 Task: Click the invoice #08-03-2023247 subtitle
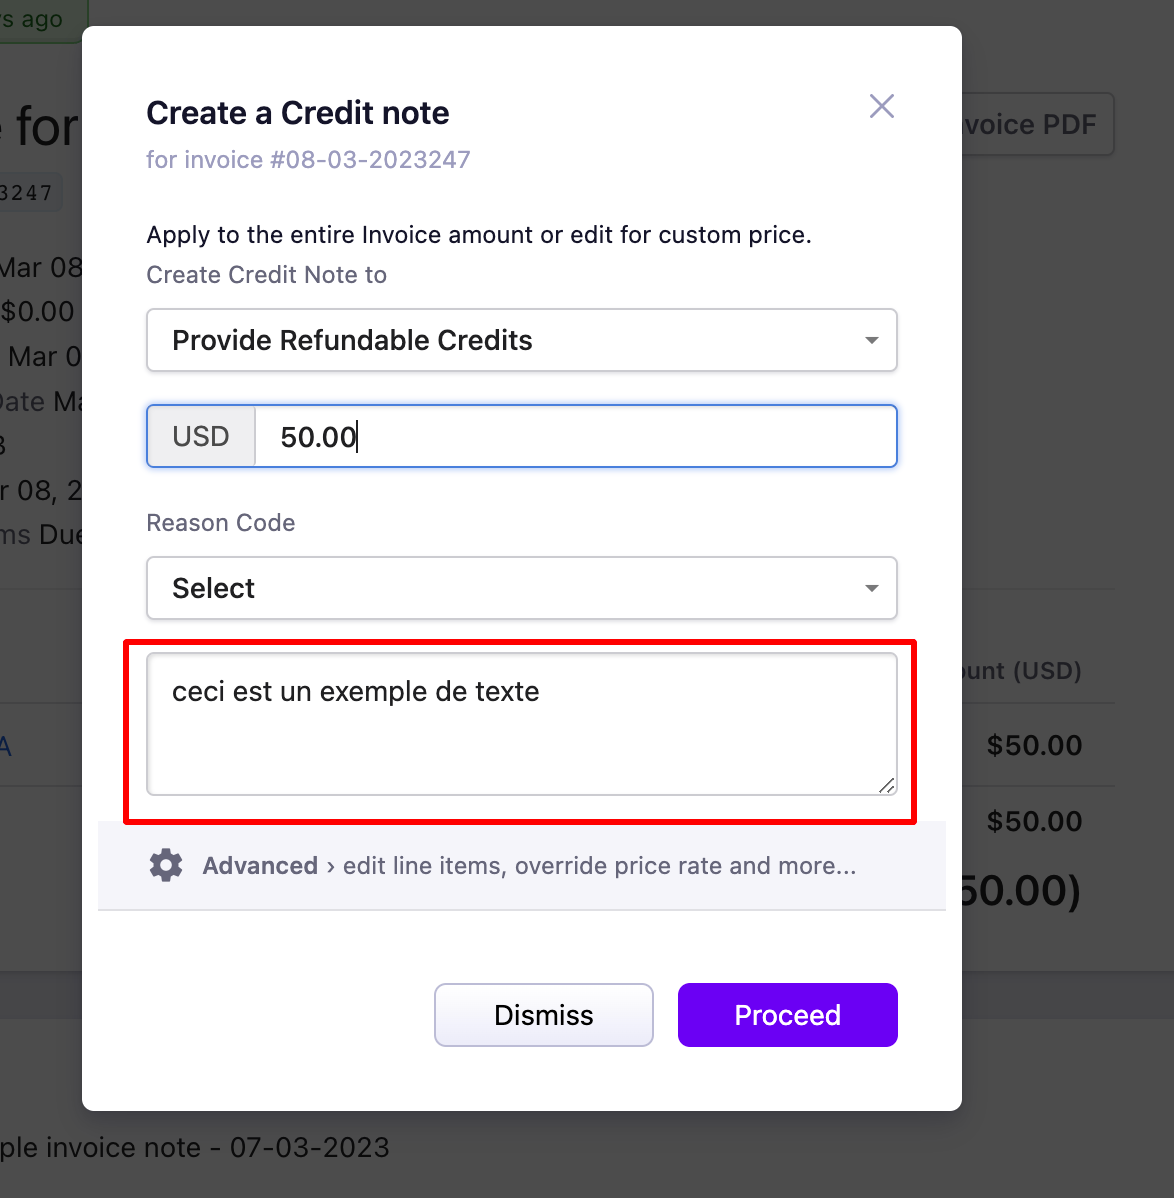click(x=308, y=160)
